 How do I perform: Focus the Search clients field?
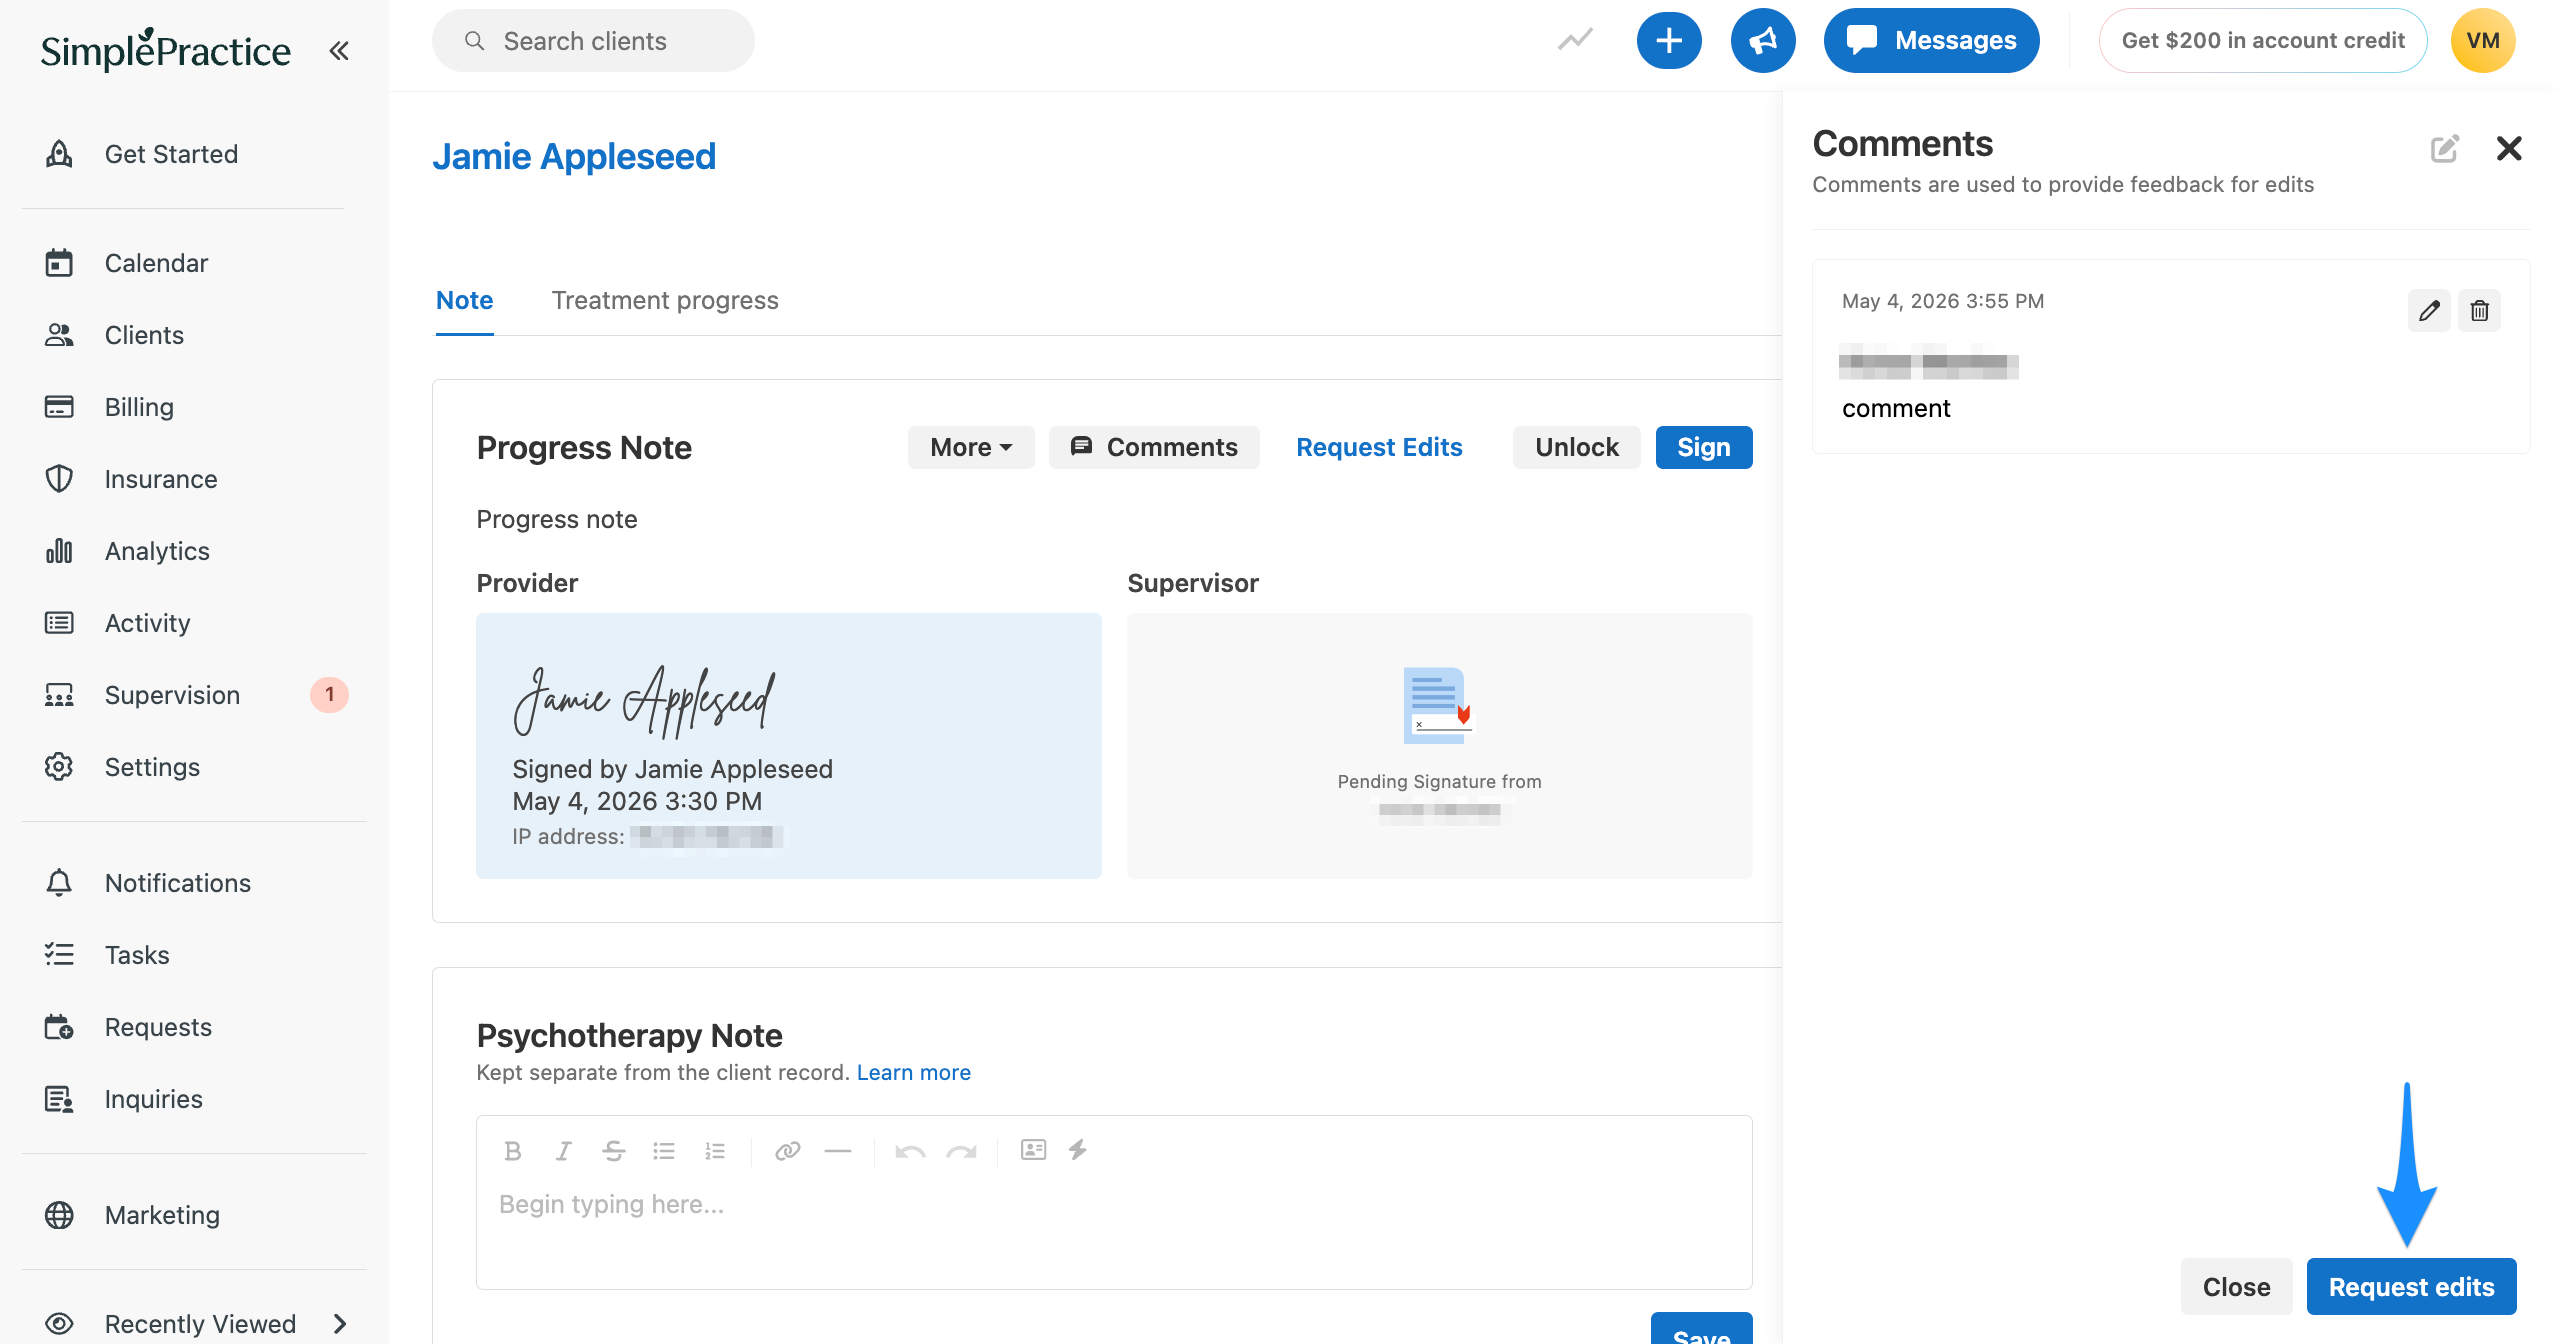tap(593, 41)
